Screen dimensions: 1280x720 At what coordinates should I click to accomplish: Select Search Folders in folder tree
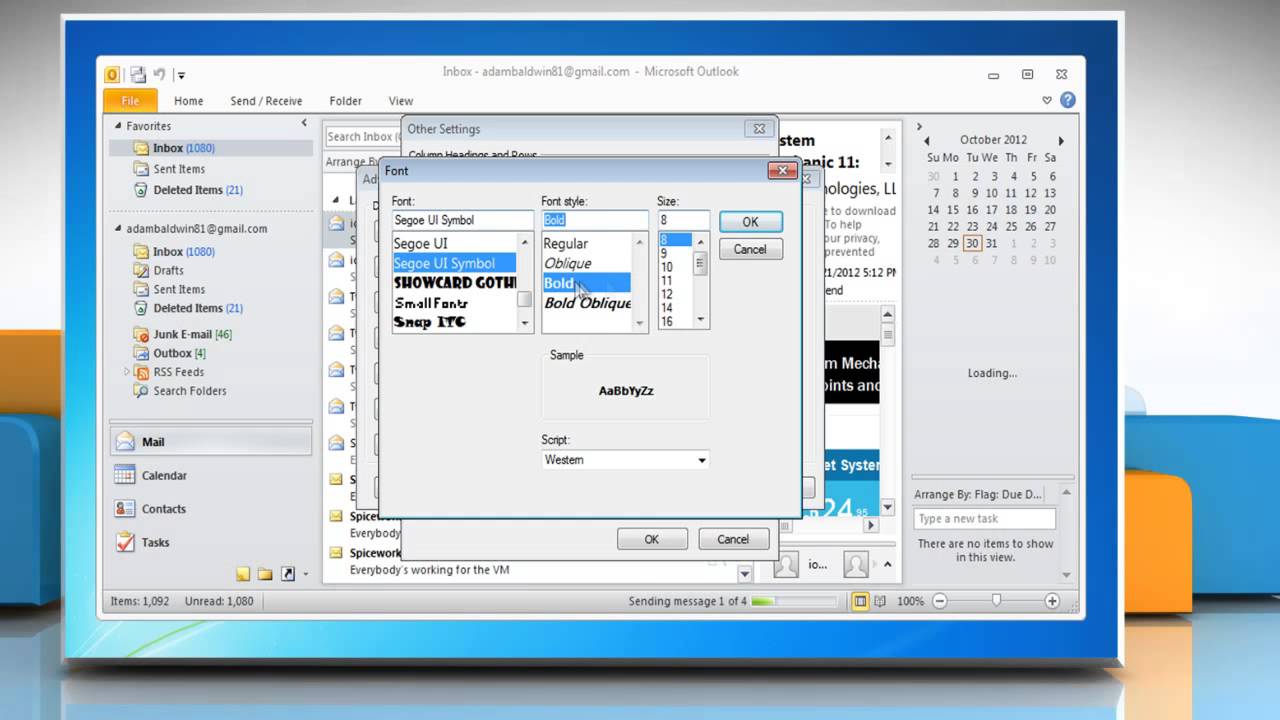[190, 391]
